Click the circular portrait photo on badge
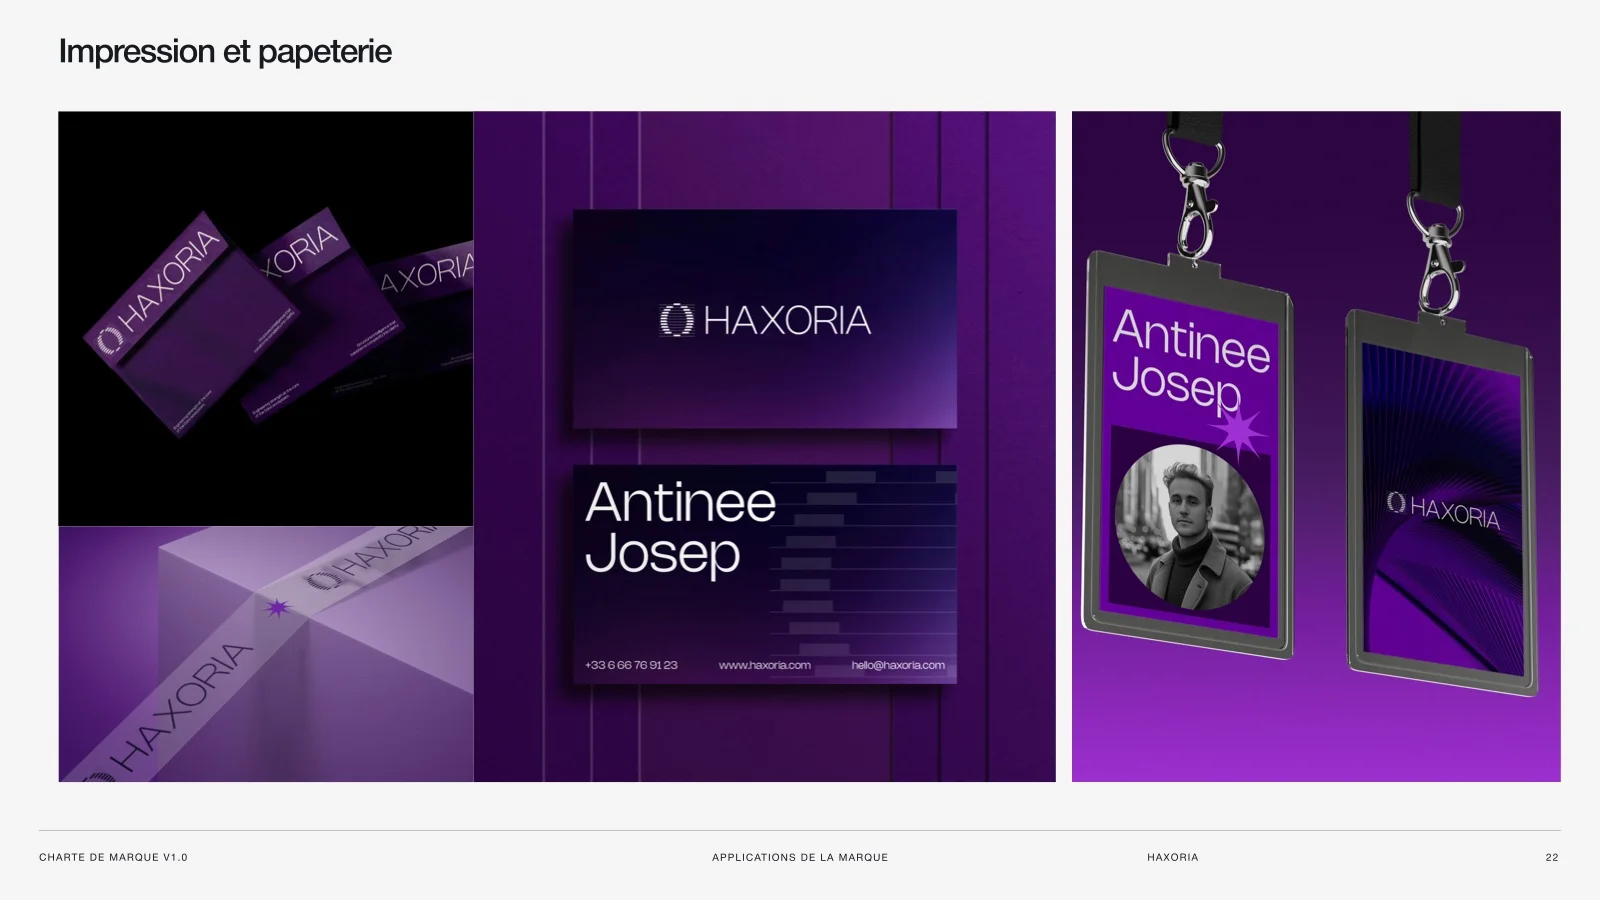 1189,528
